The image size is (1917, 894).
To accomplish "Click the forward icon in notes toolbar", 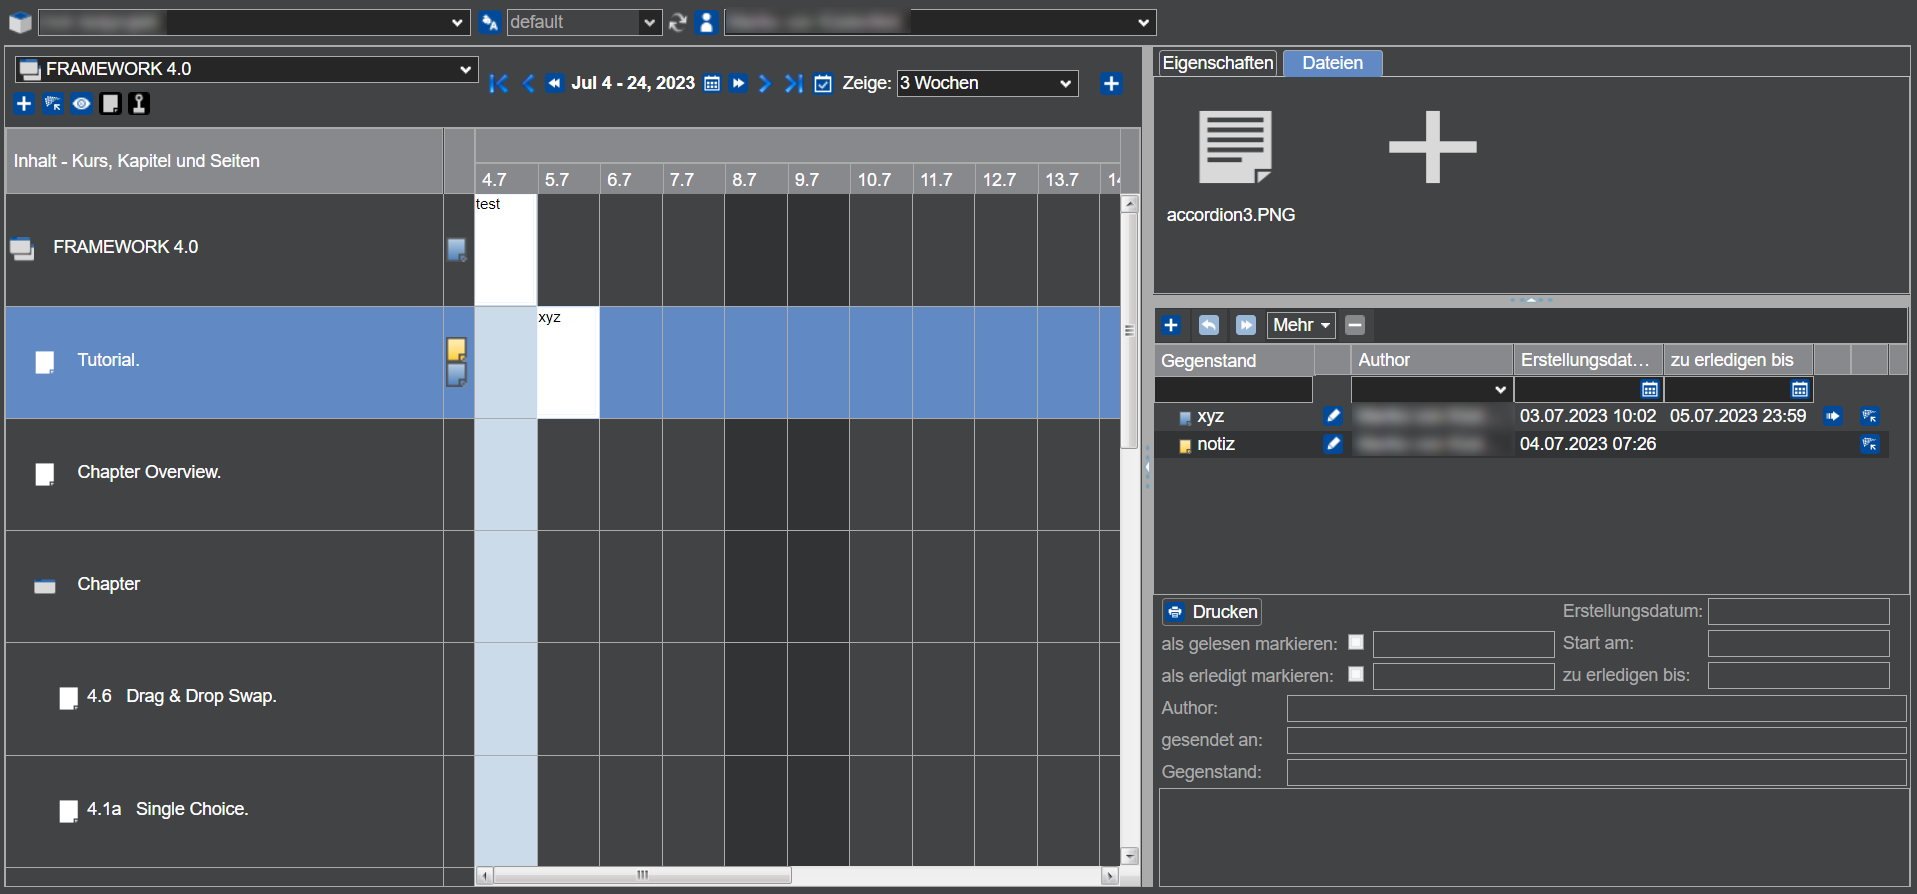I will [1246, 325].
